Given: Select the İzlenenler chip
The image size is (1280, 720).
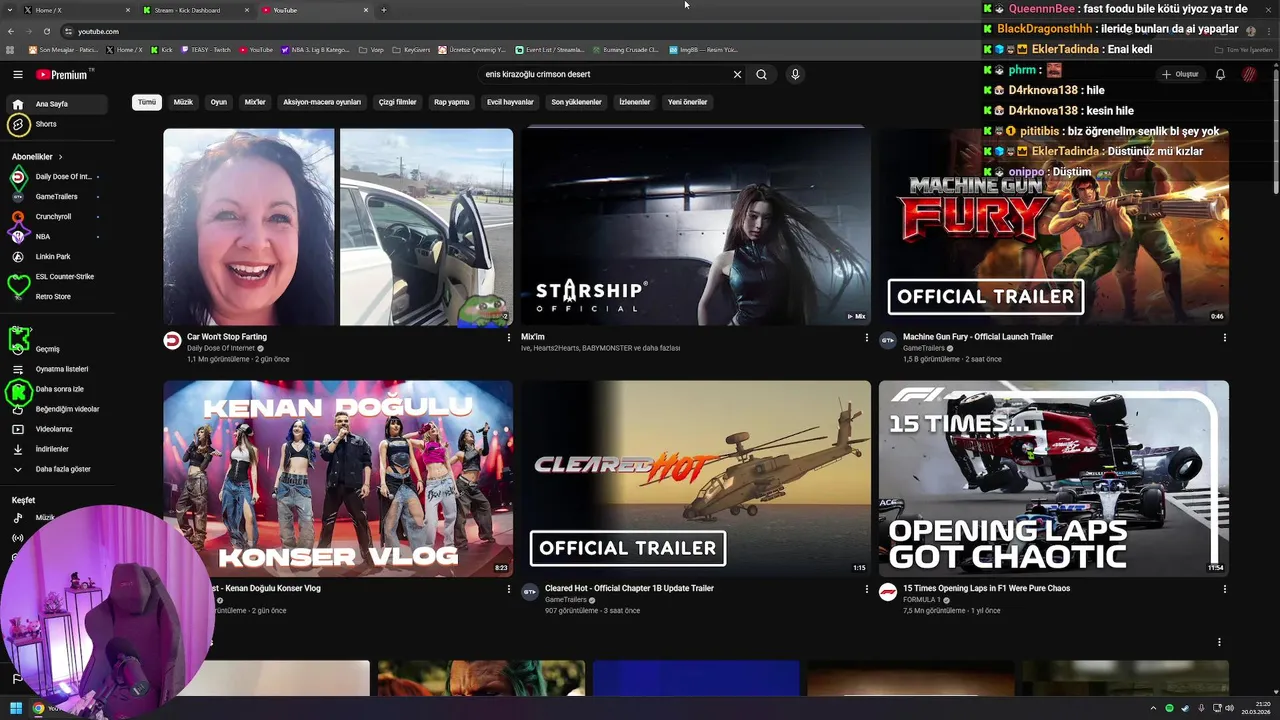Looking at the screenshot, I should 635,102.
